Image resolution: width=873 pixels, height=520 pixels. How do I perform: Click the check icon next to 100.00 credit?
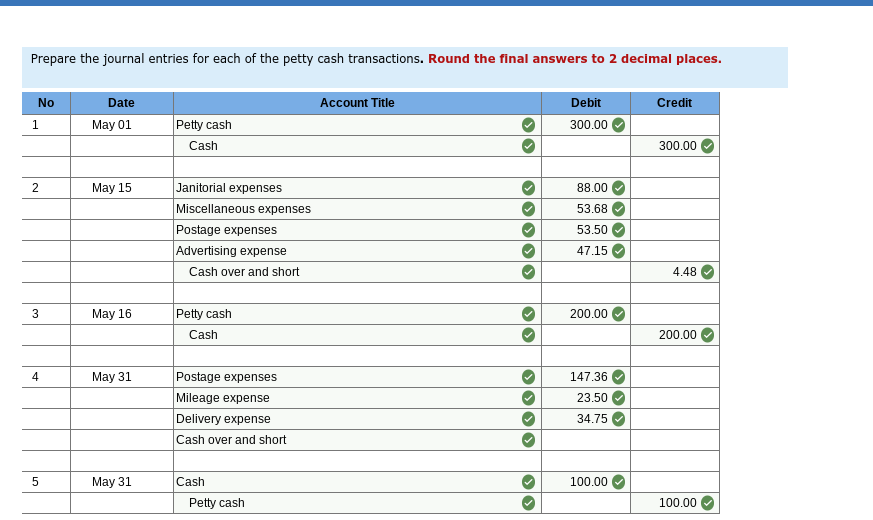tap(707, 503)
